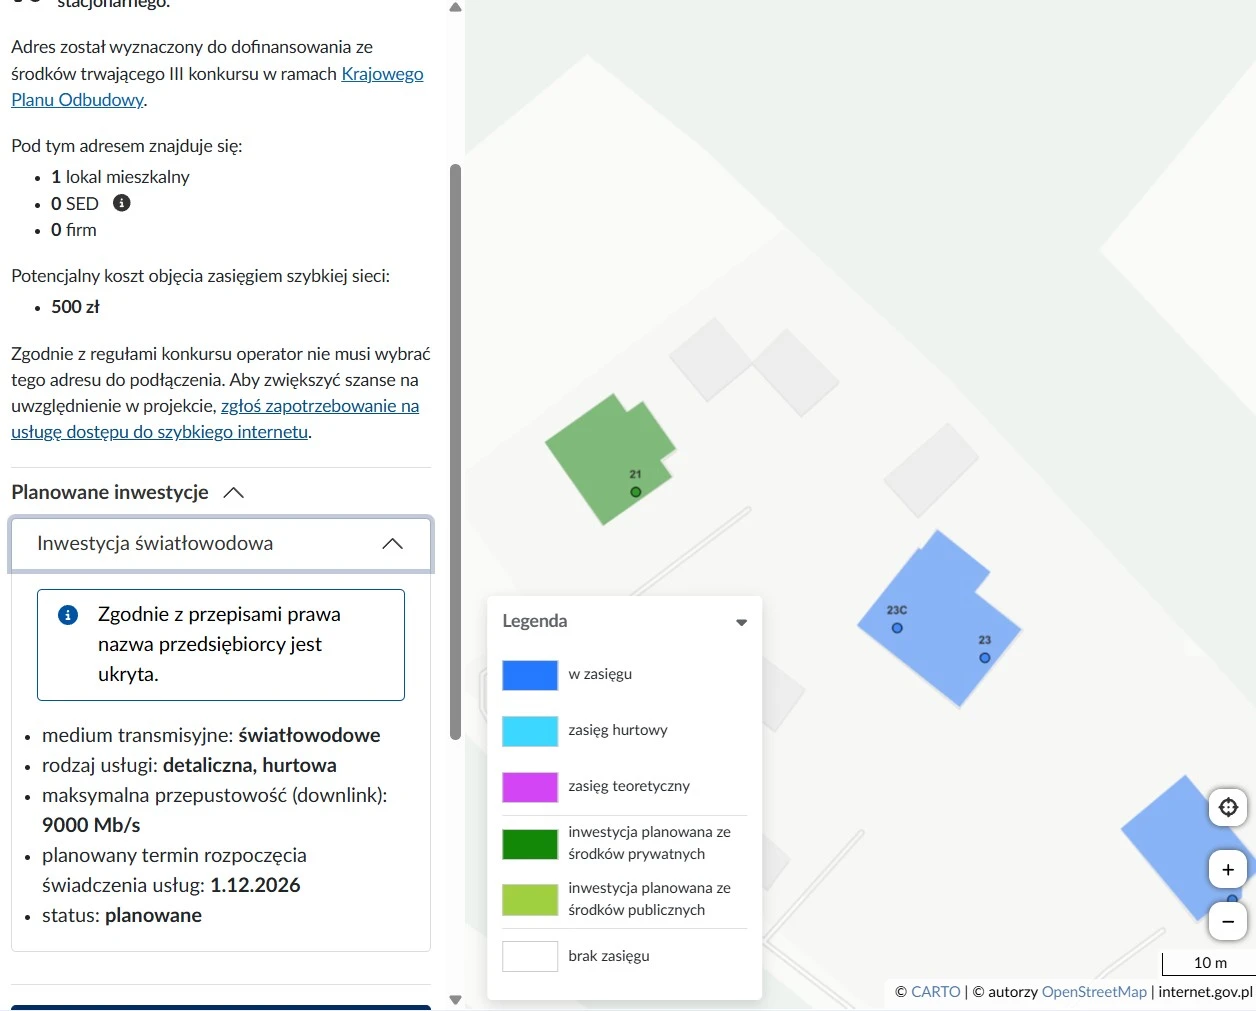This screenshot has height=1011, width=1256.
Task: Collapse the Legenda panel
Action: click(741, 622)
